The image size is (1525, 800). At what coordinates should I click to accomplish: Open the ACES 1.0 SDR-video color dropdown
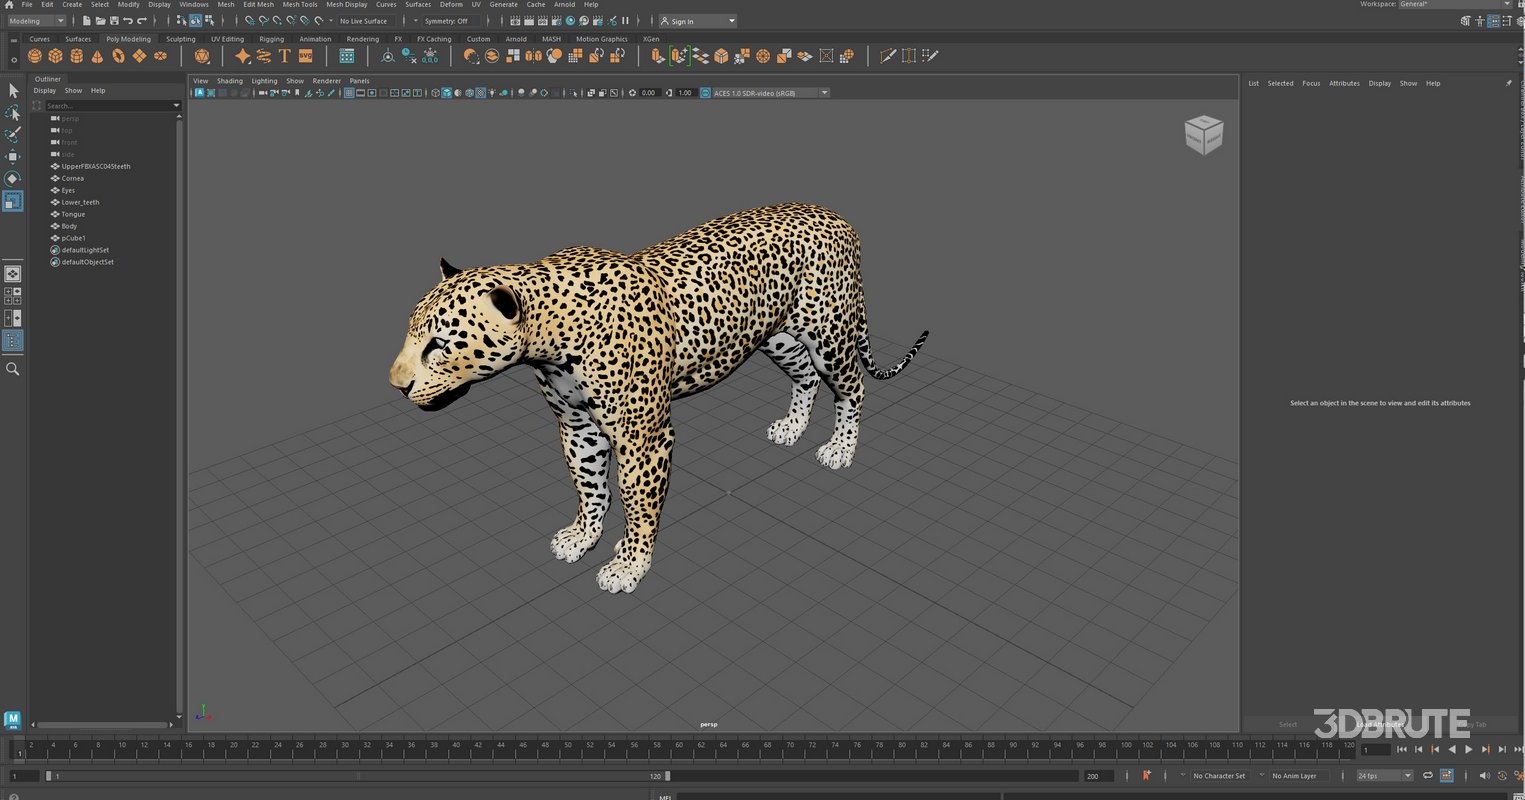[824, 92]
